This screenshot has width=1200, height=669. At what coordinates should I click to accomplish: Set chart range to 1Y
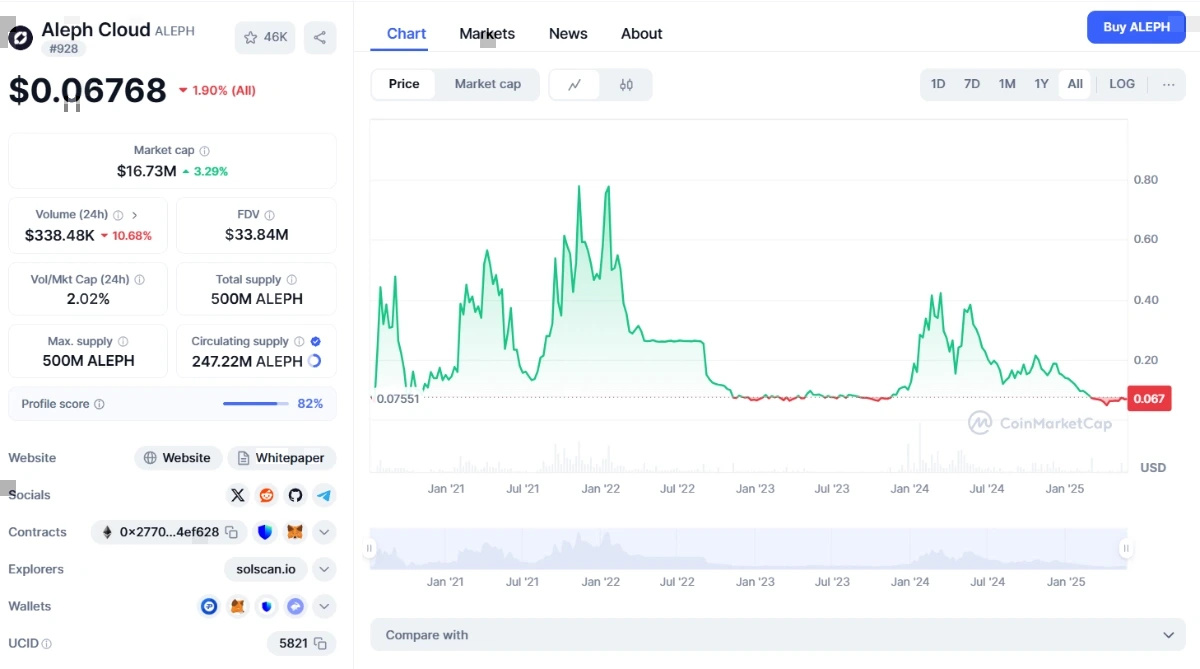tap(1041, 84)
